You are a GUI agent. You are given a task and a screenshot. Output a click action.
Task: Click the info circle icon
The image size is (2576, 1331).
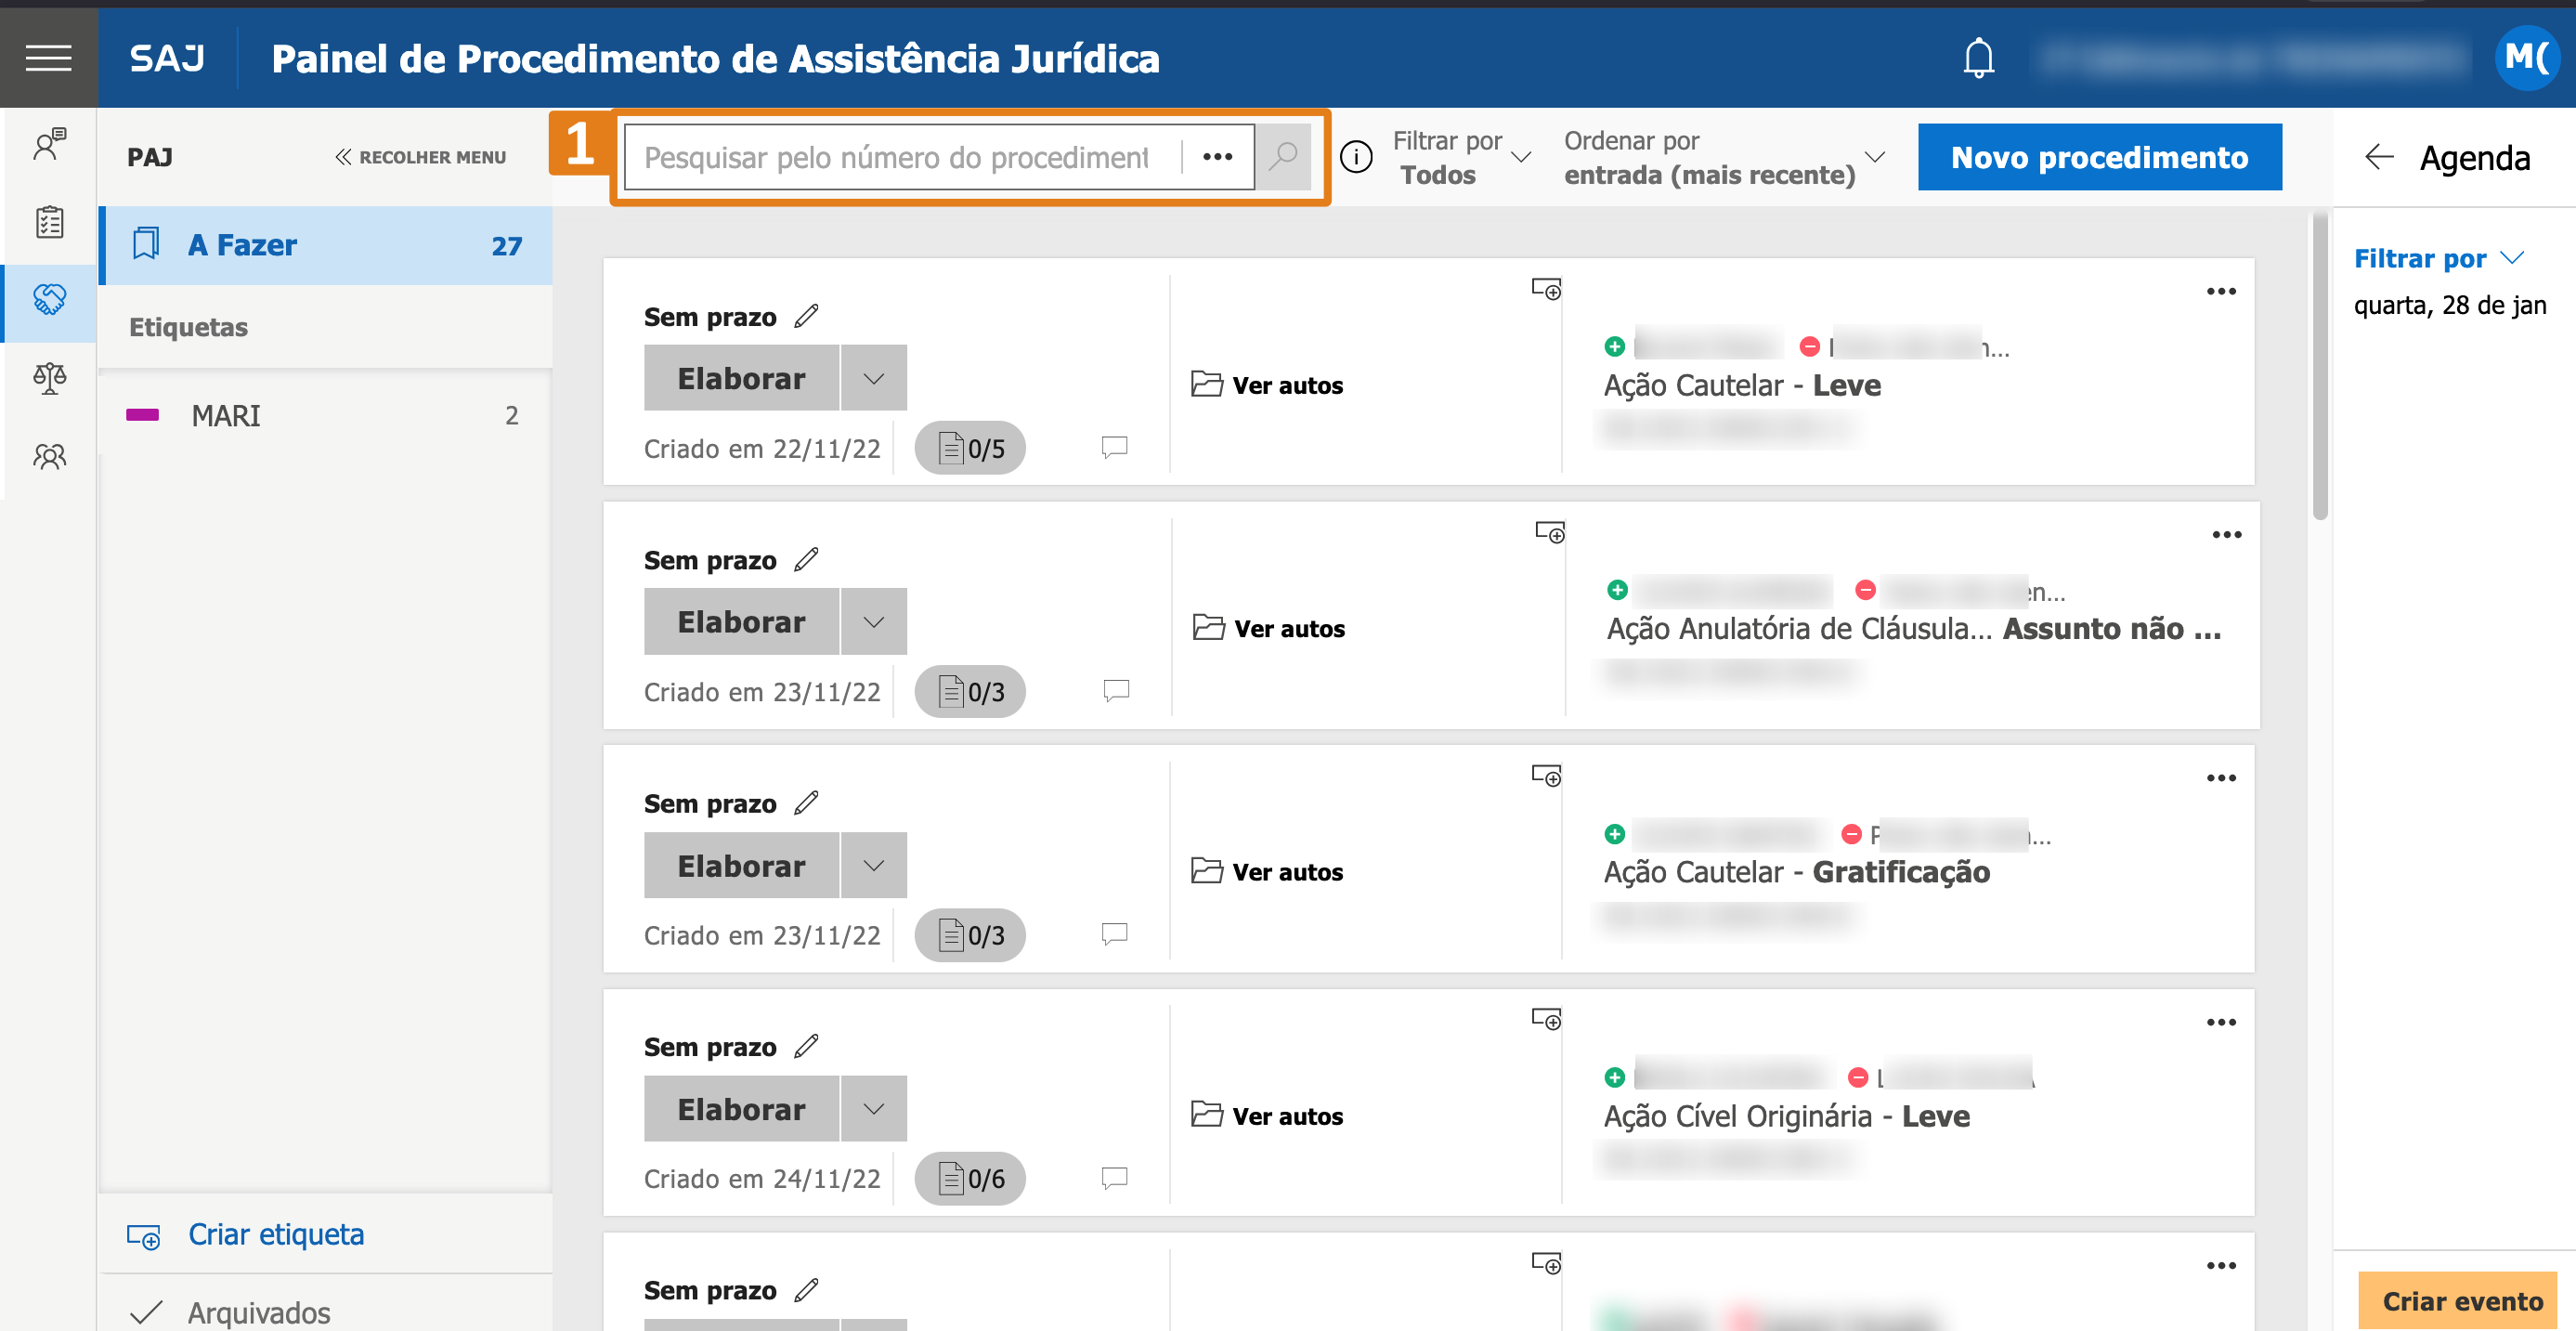pyautogui.click(x=1355, y=157)
